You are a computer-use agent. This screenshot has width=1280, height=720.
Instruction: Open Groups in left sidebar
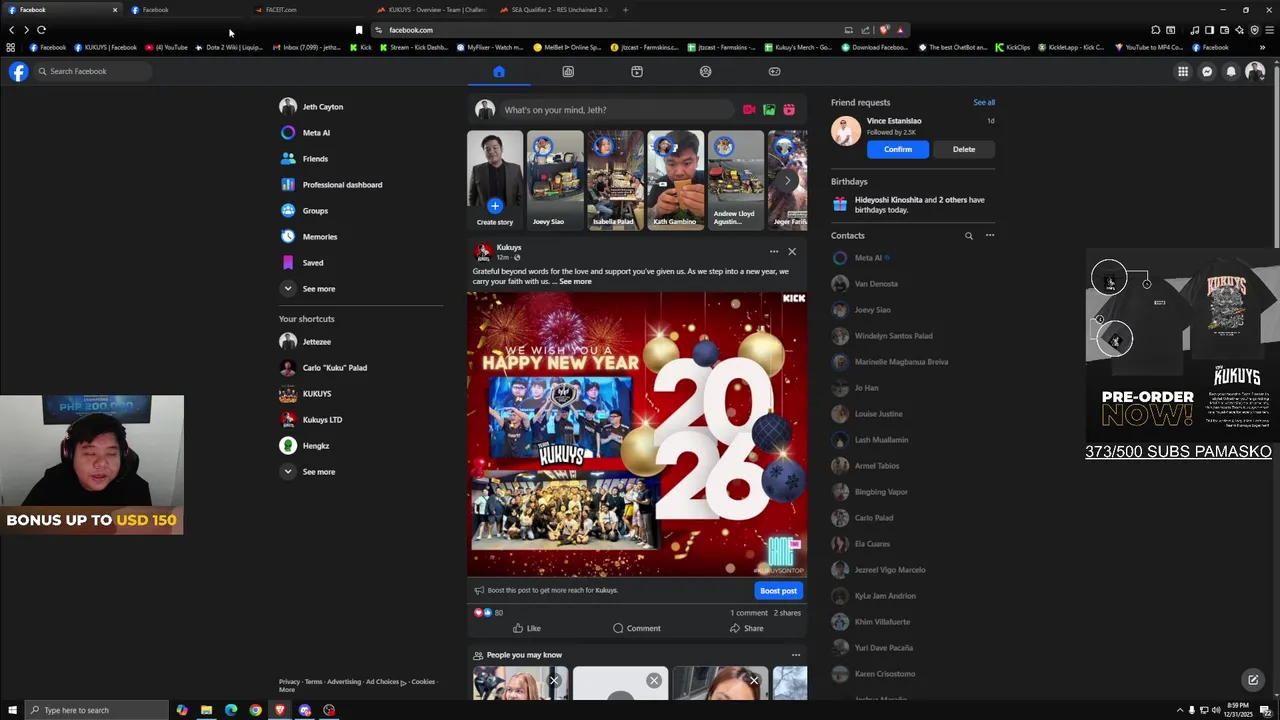point(360,211)
